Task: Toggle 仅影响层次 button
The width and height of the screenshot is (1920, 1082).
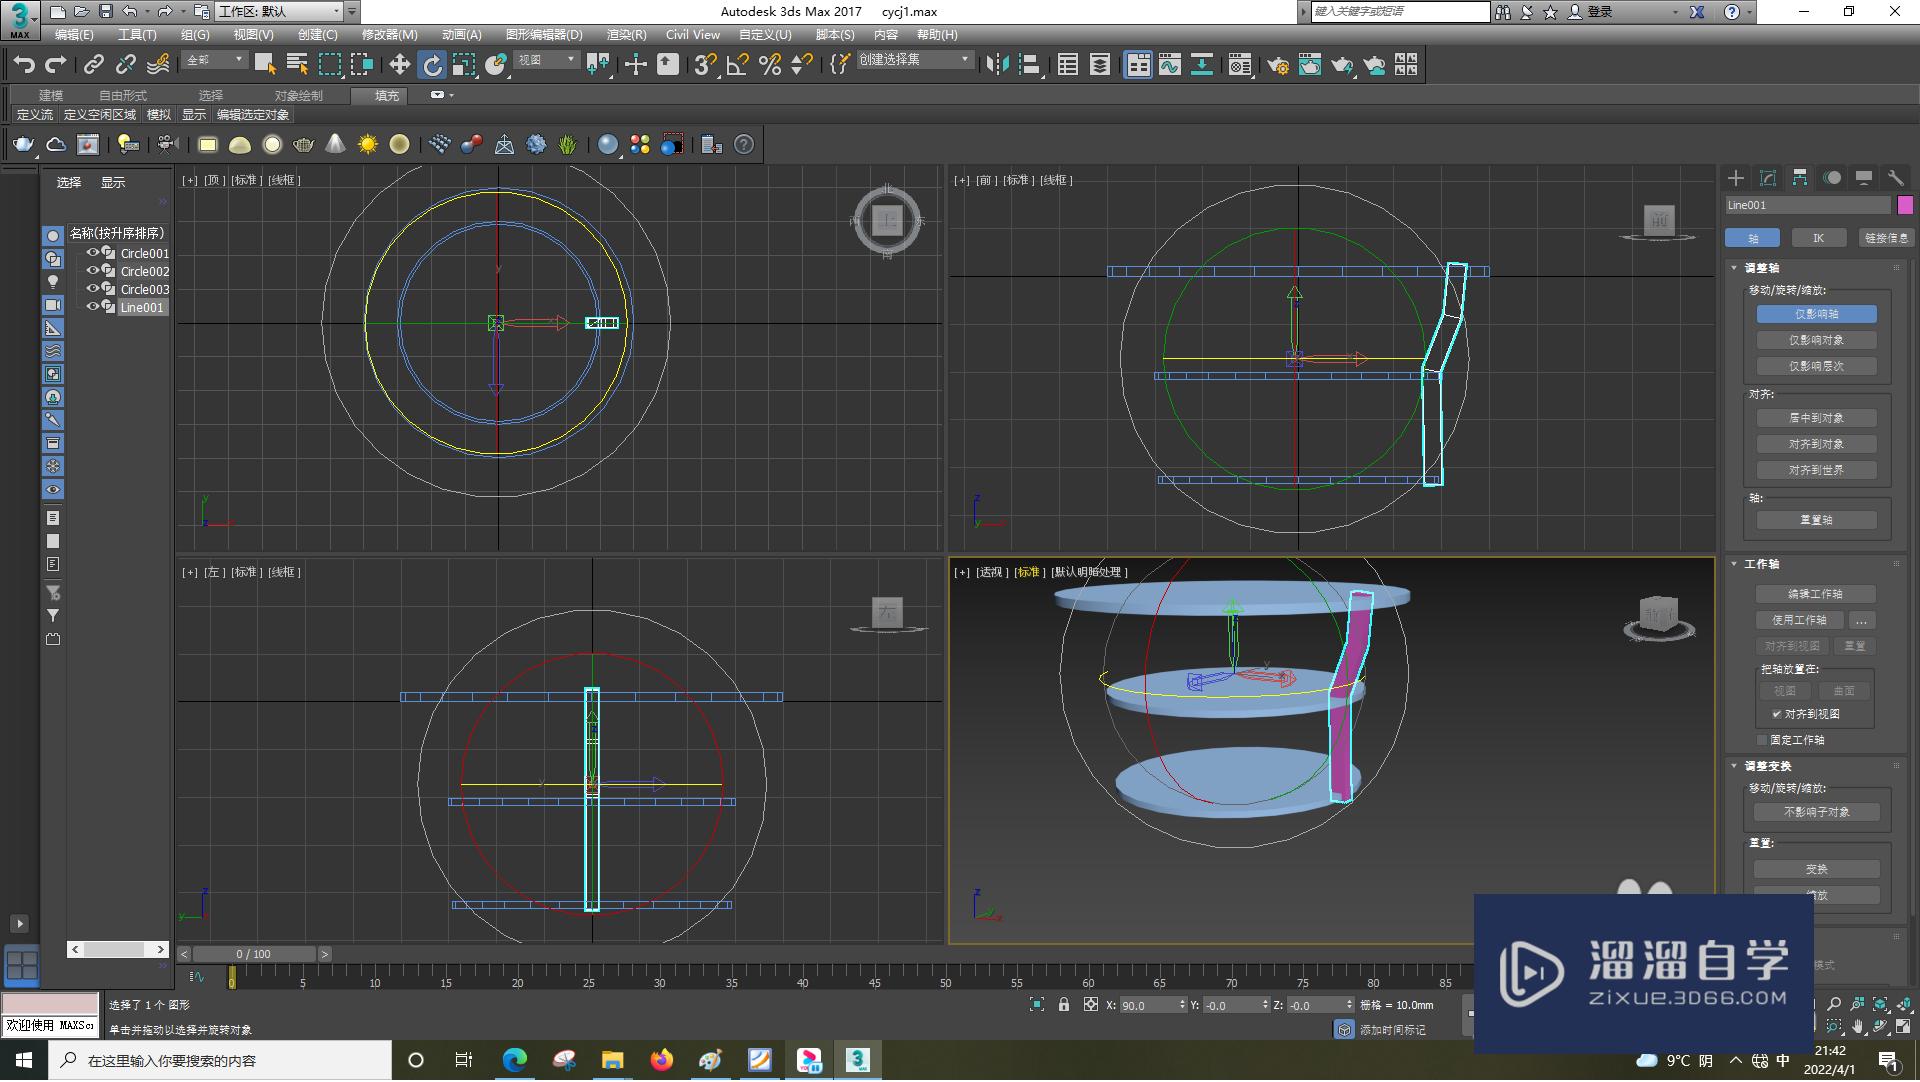Action: 1816,366
